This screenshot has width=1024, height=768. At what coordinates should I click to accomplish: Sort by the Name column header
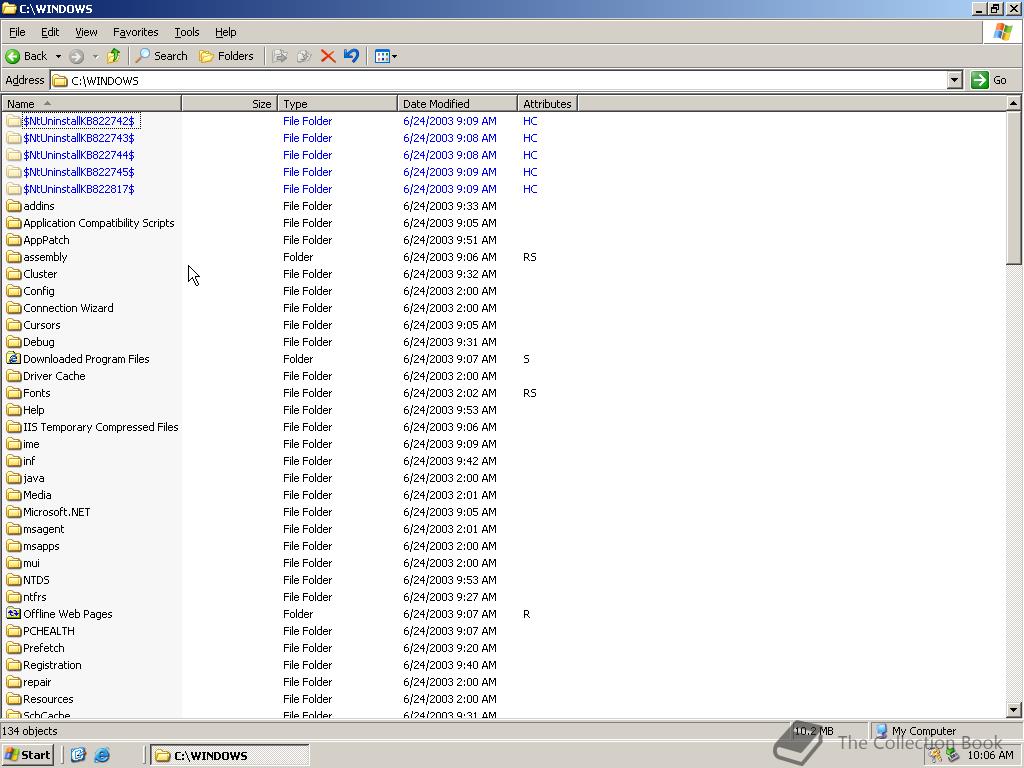coord(91,104)
